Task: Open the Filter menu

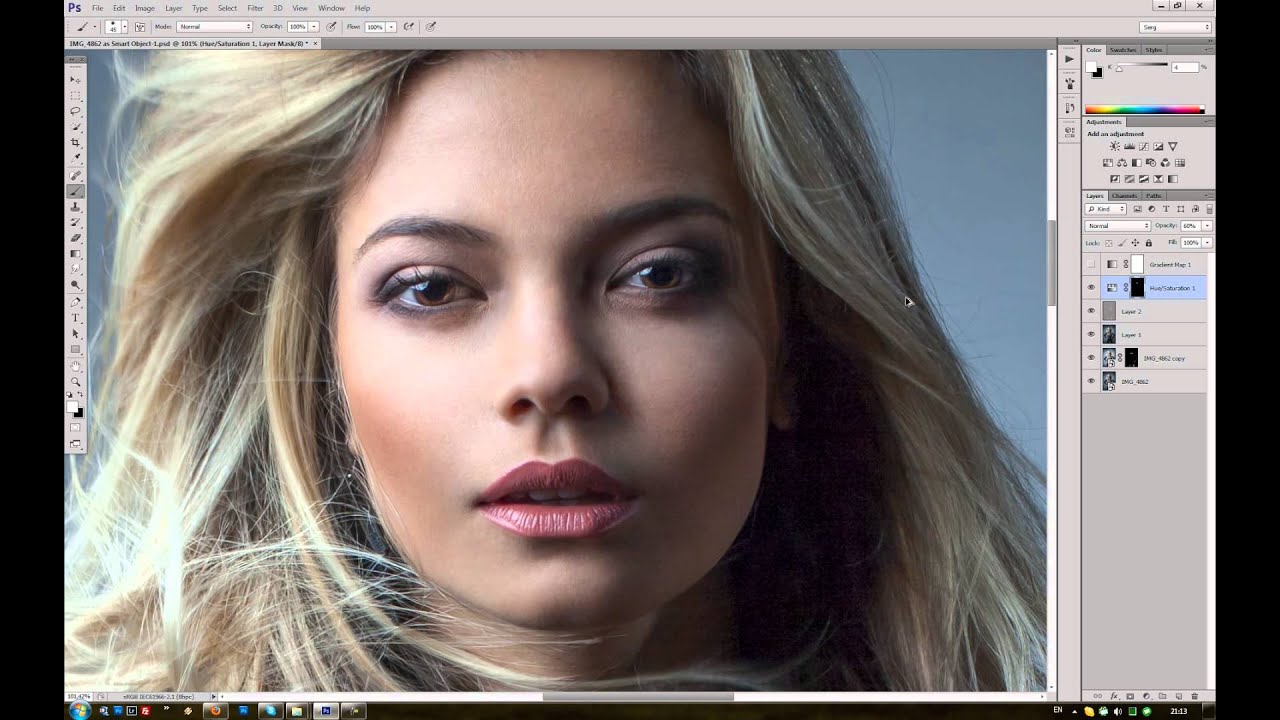Action: pyautogui.click(x=255, y=8)
